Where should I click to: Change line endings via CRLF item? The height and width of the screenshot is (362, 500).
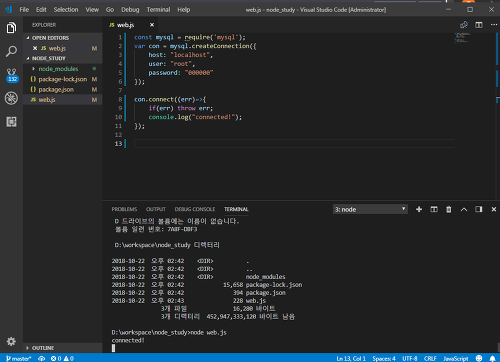click(430, 358)
